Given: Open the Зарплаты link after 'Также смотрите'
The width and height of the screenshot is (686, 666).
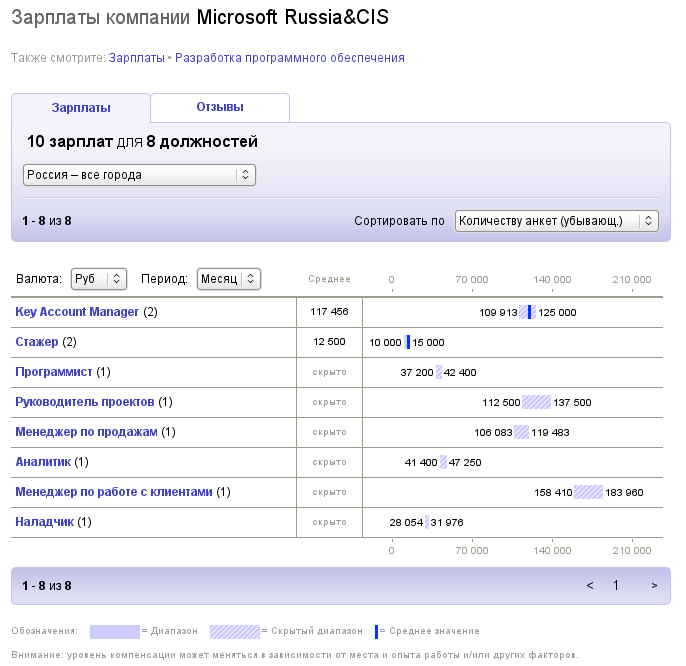Looking at the screenshot, I should [136, 58].
